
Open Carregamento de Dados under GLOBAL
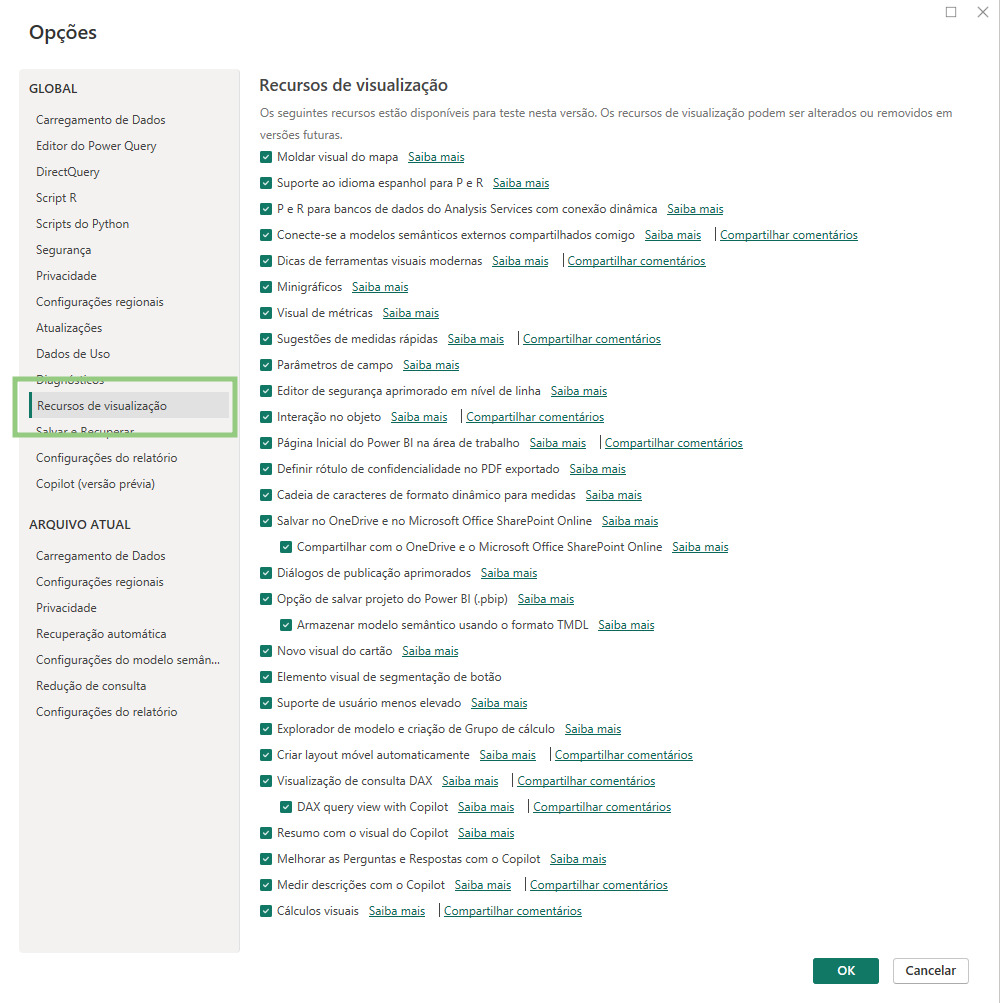[100, 120]
